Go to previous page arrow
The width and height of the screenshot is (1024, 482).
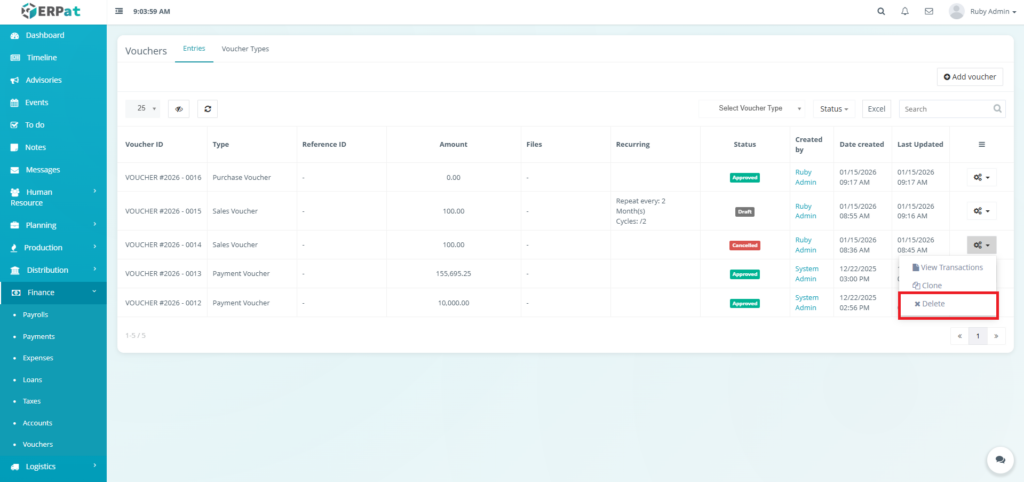pyautogui.click(x=960, y=336)
